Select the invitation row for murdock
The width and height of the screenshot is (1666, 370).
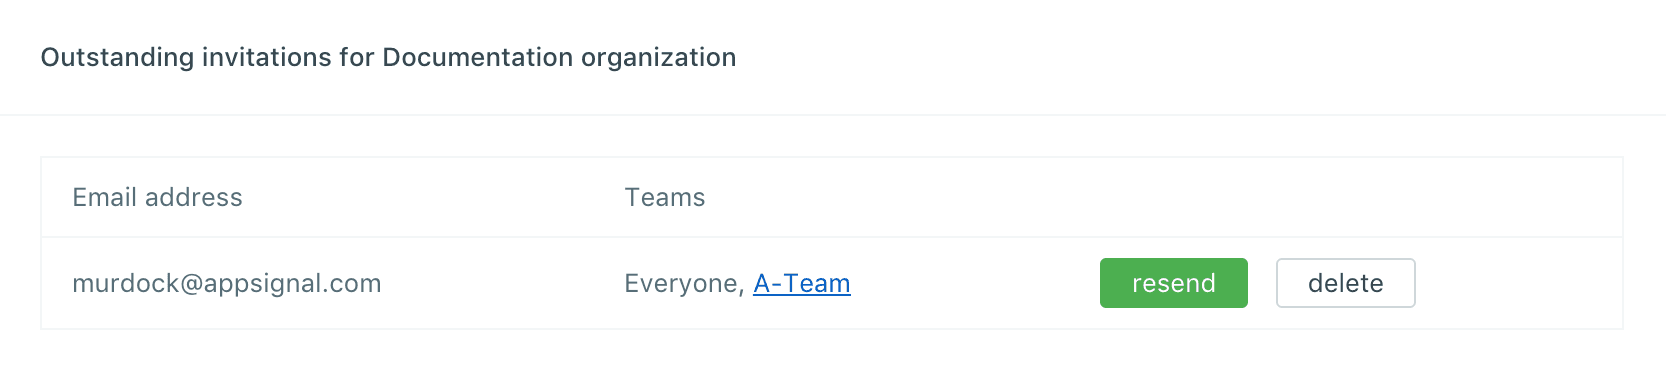[831, 283]
